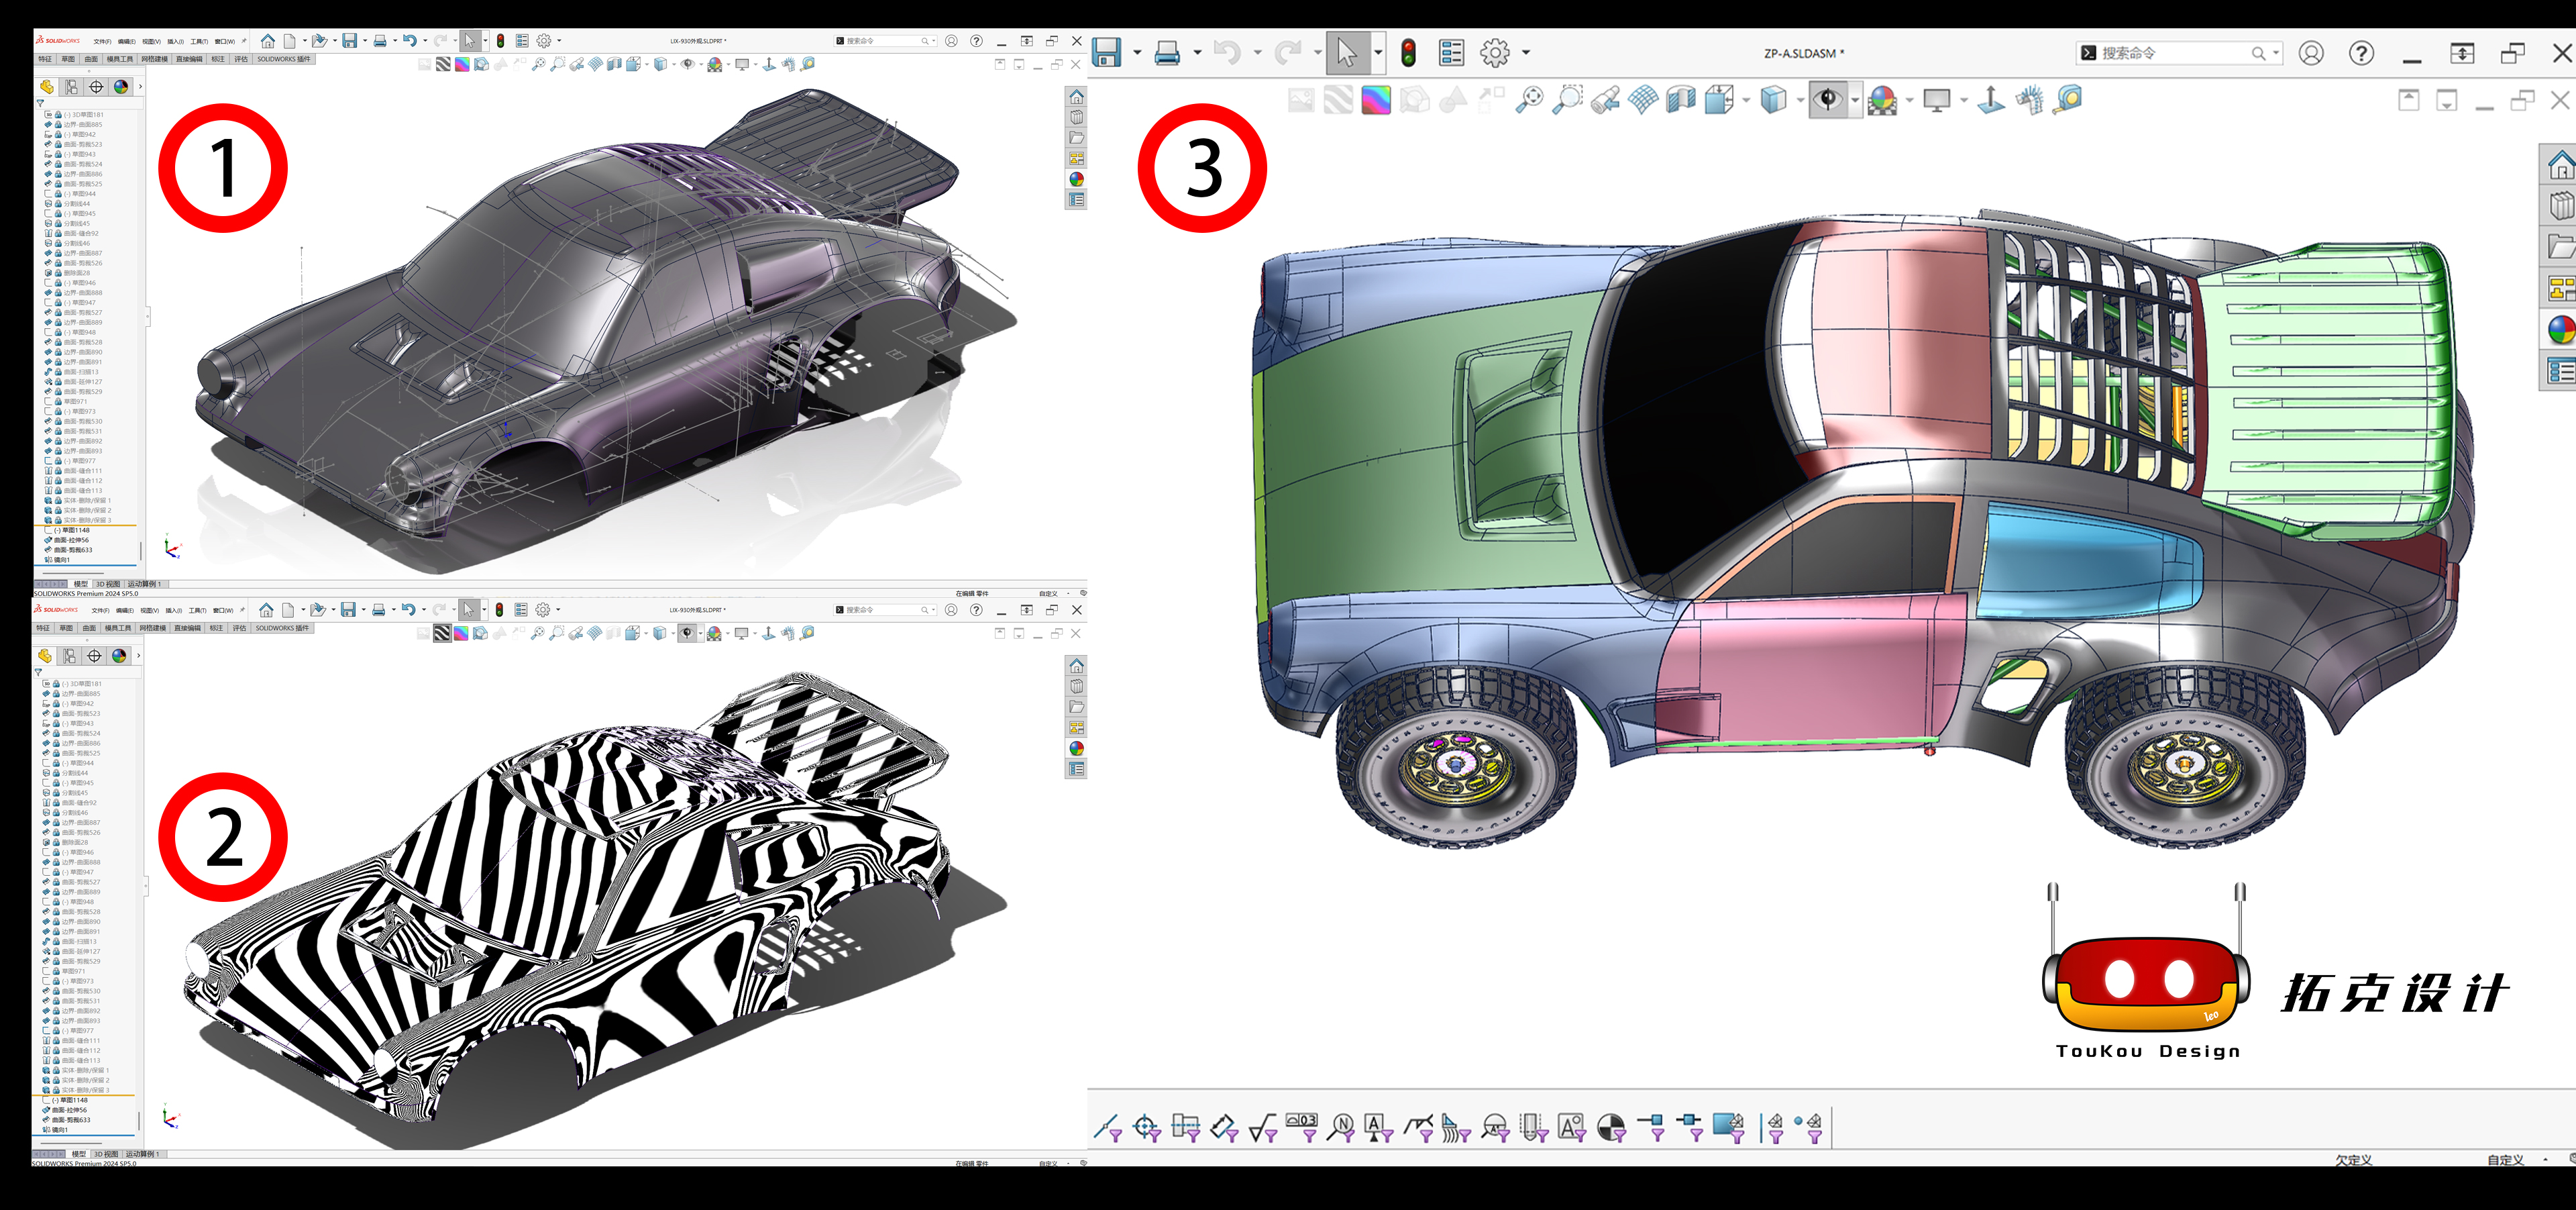Screen dimensions: 2576x1210
Task: Click inside the 搜索命令 search field
Action: (x=2170, y=52)
